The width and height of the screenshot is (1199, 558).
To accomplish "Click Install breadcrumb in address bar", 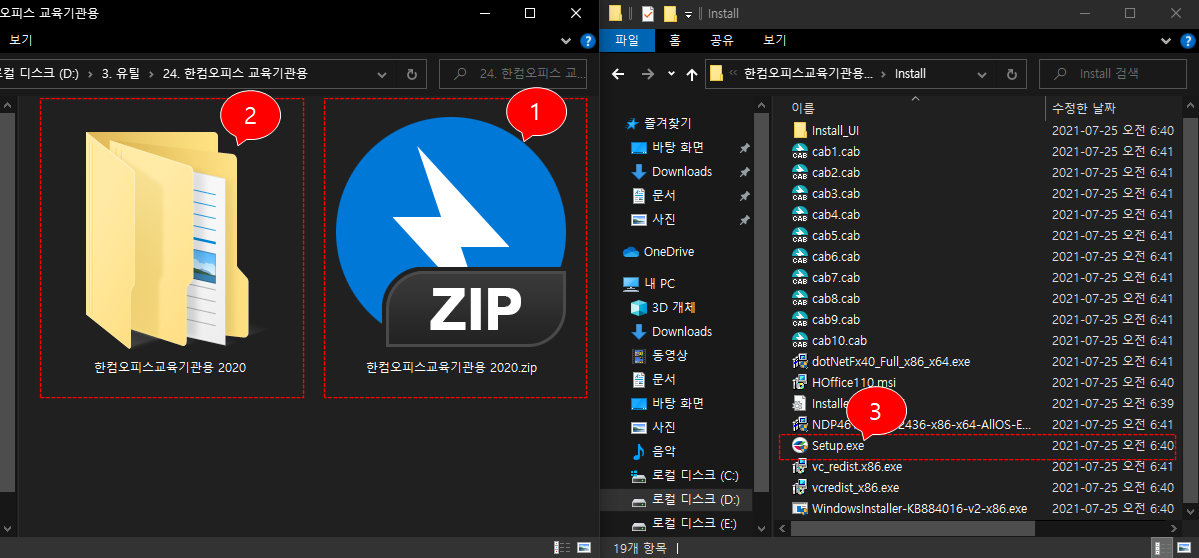I will point(911,74).
